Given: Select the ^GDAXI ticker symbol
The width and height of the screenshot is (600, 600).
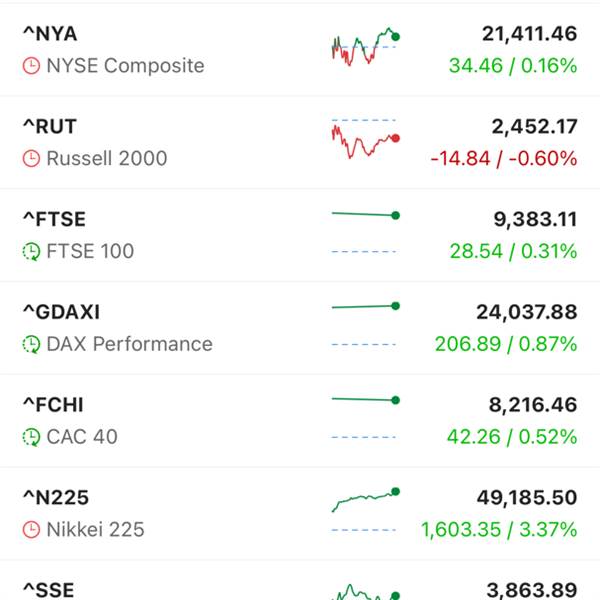Looking at the screenshot, I should click(60, 313).
